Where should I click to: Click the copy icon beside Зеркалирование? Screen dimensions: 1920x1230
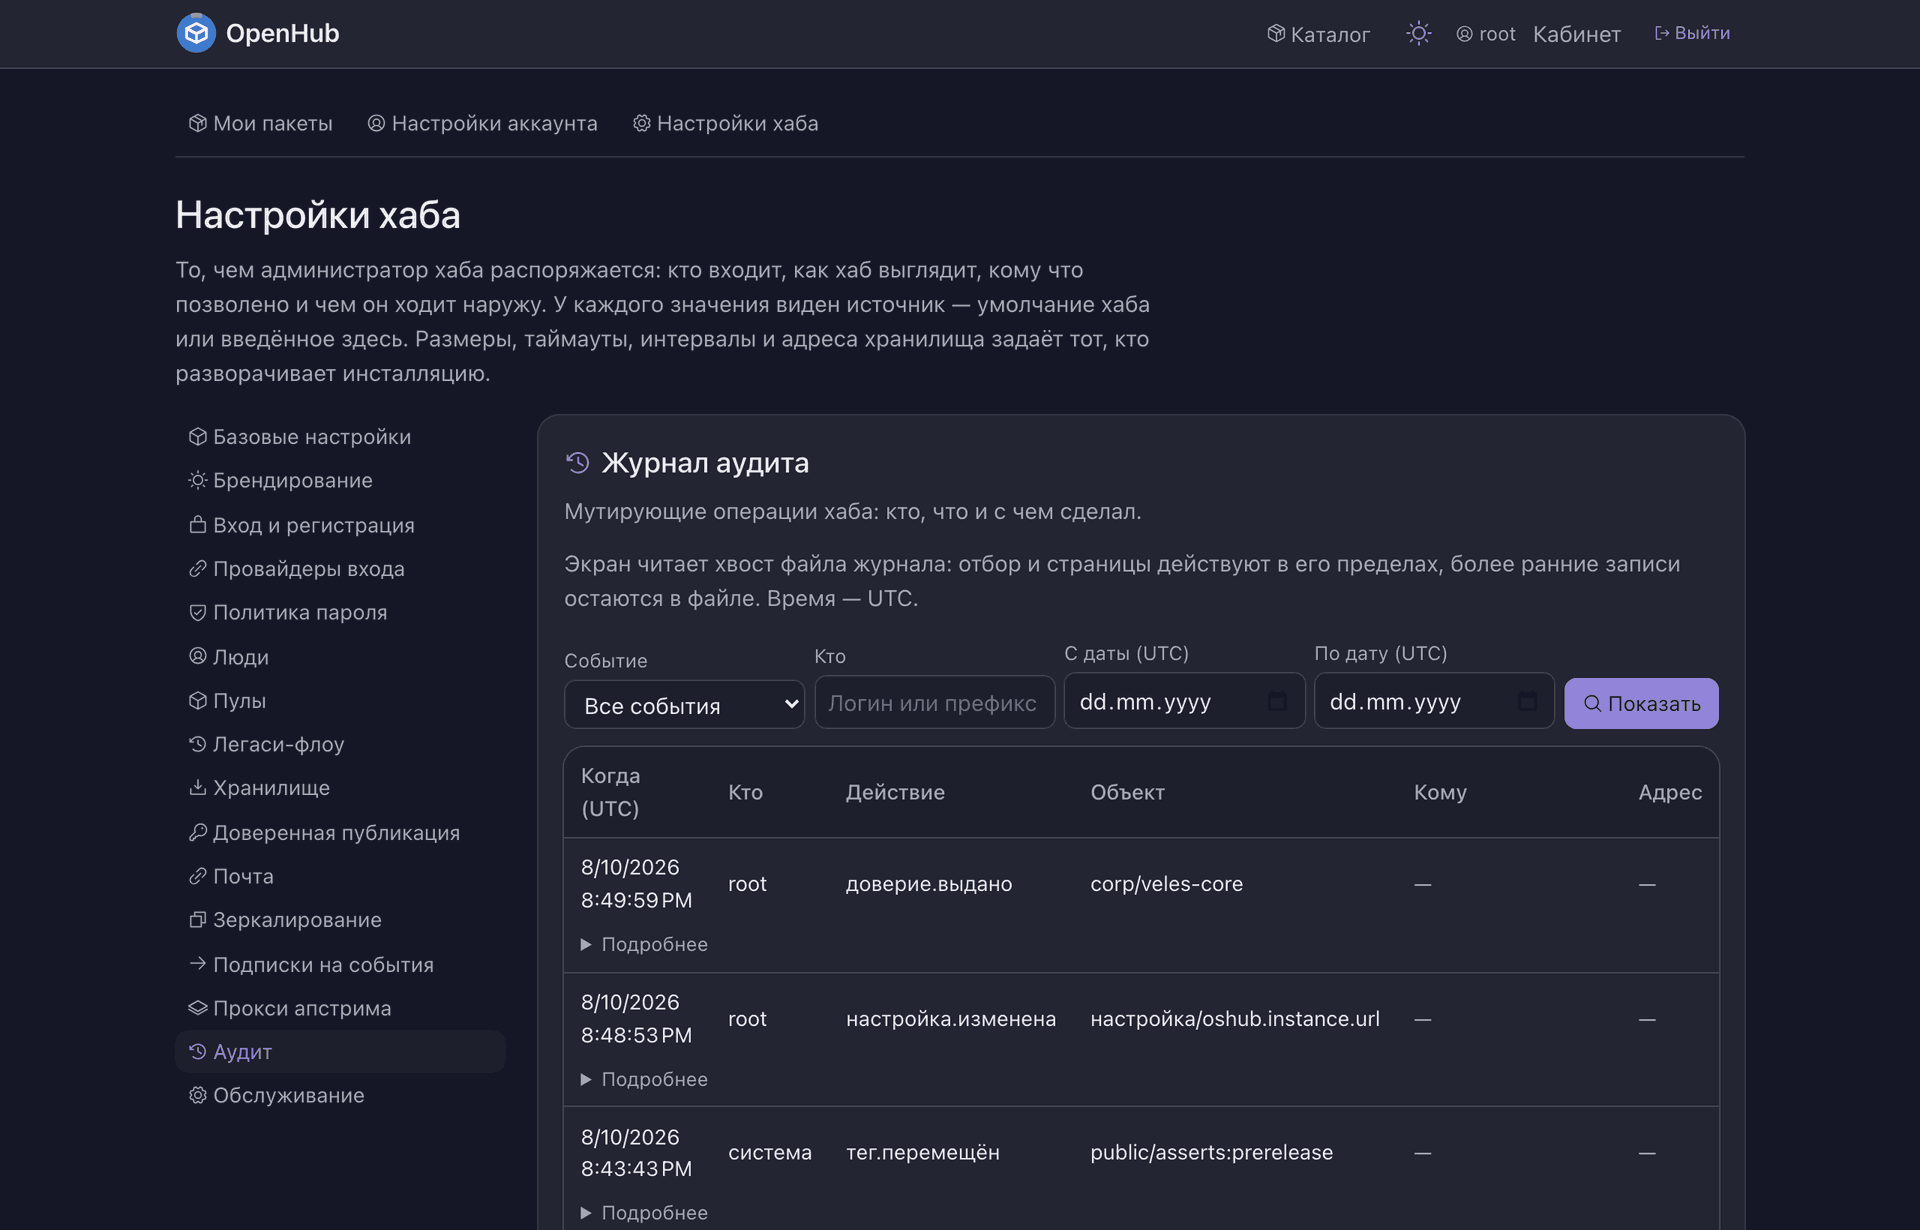[198, 920]
